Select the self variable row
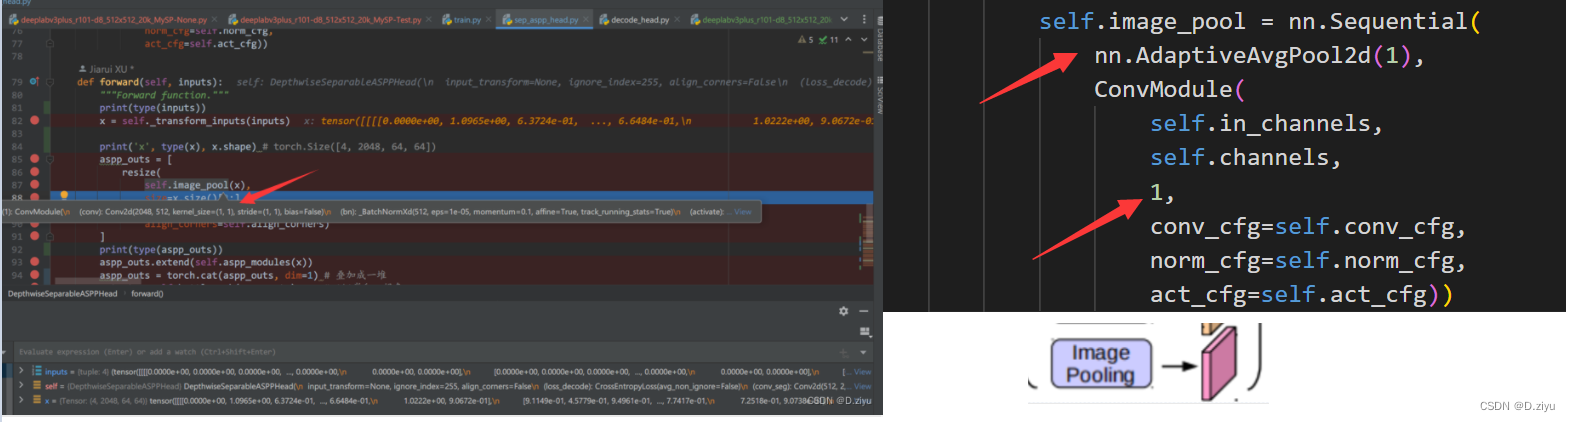Screen dimensions: 1570x422 pos(445,386)
